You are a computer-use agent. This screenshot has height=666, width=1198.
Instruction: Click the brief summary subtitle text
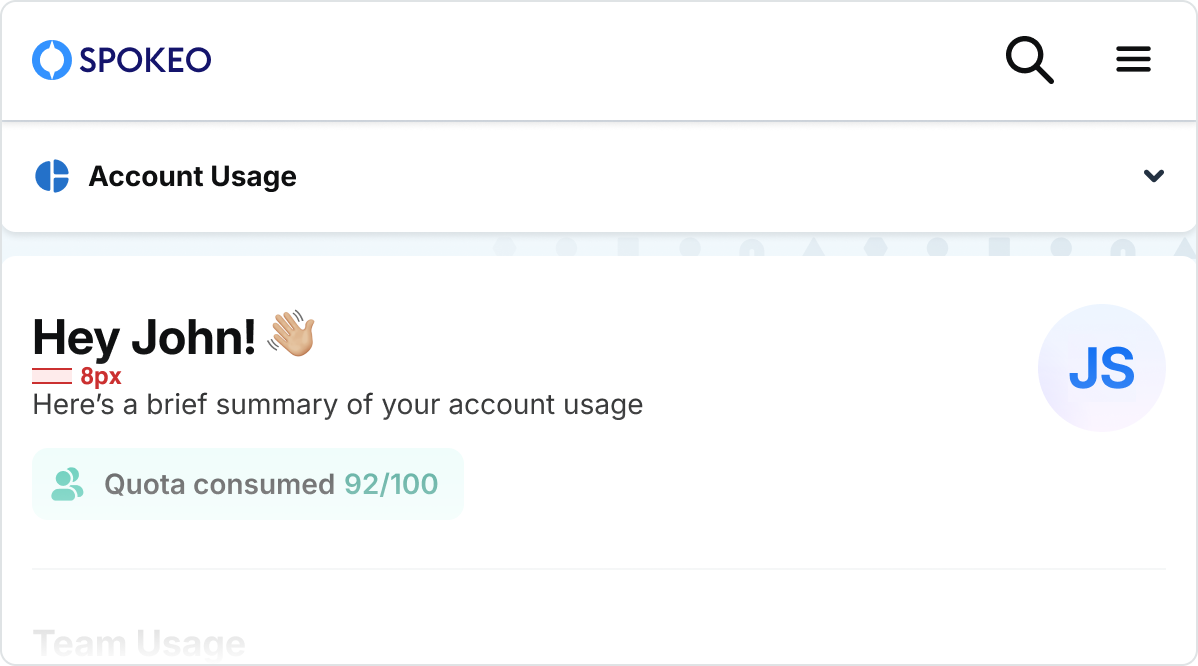pos(337,405)
